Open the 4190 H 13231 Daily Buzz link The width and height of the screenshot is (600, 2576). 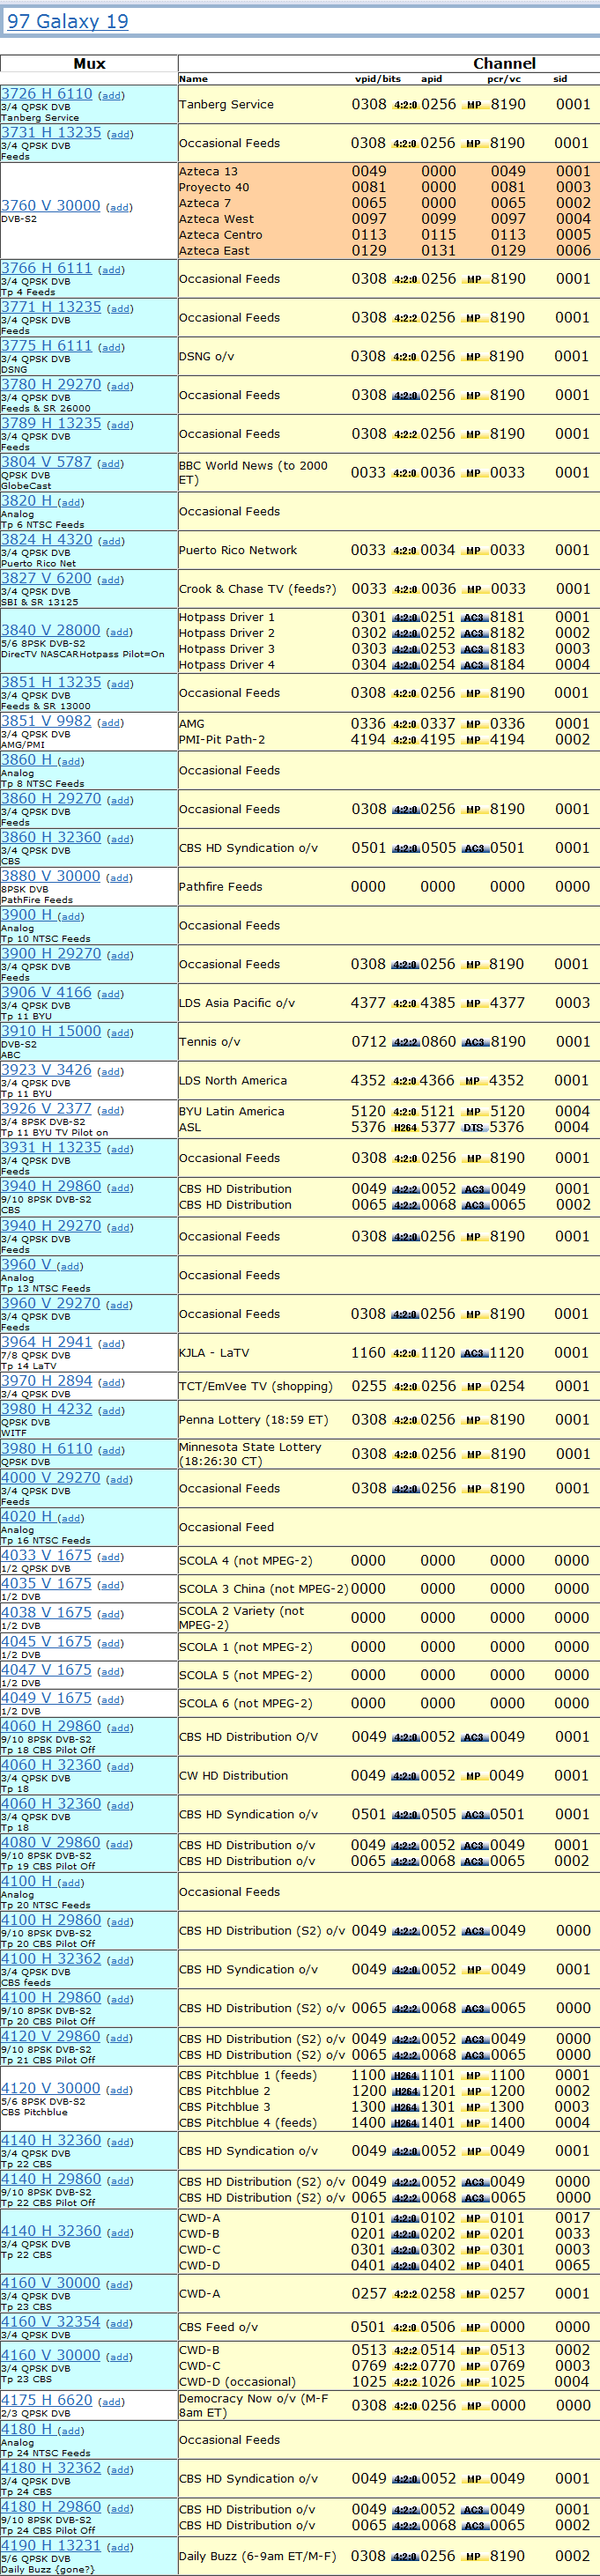pyautogui.click(x=51, y=2546)
